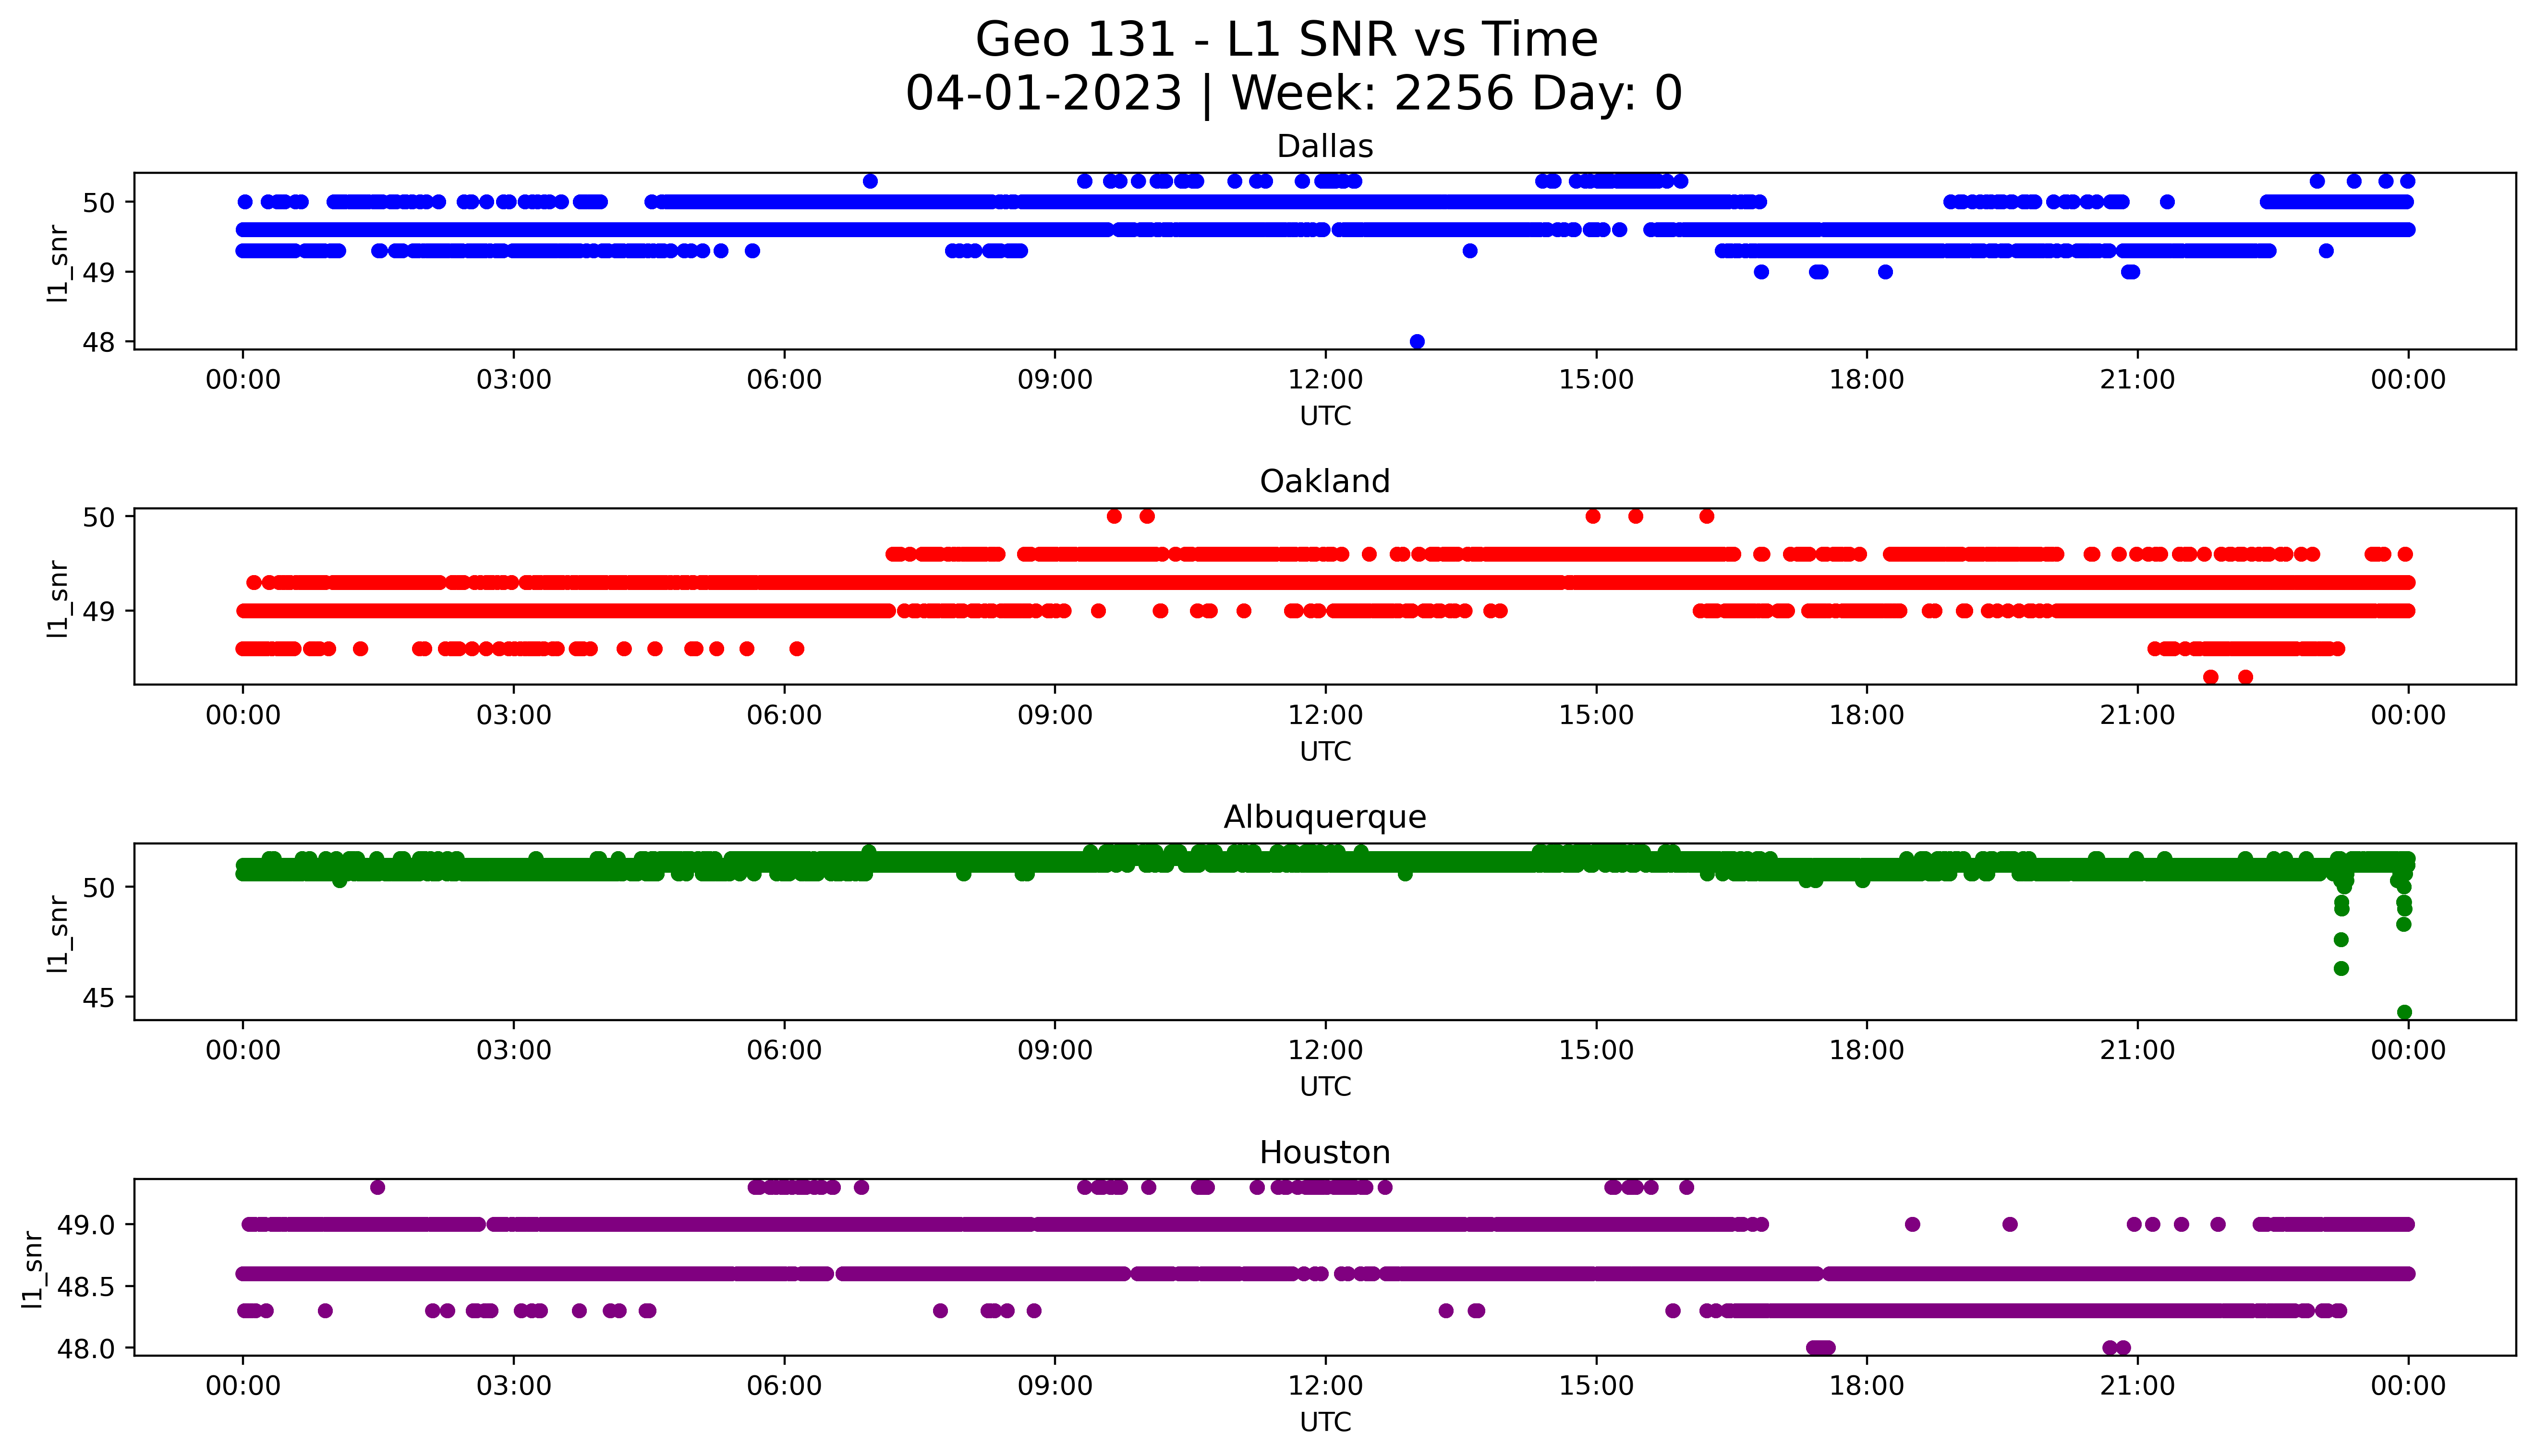Click the 12:00 tick label on Albuquerque plot
Image resolution: width=2535 pixels, height=1456 pixels.
(1326, 1051)
